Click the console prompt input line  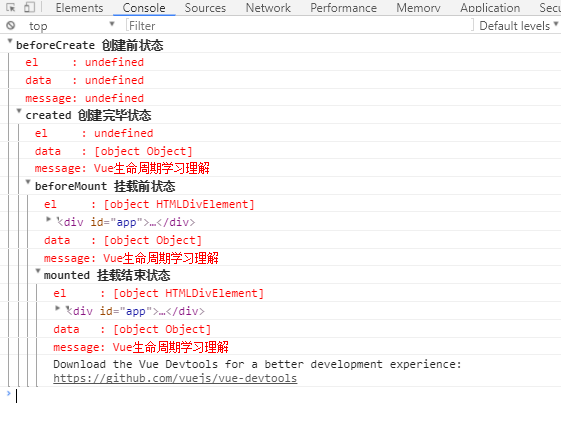coord(286,396)
